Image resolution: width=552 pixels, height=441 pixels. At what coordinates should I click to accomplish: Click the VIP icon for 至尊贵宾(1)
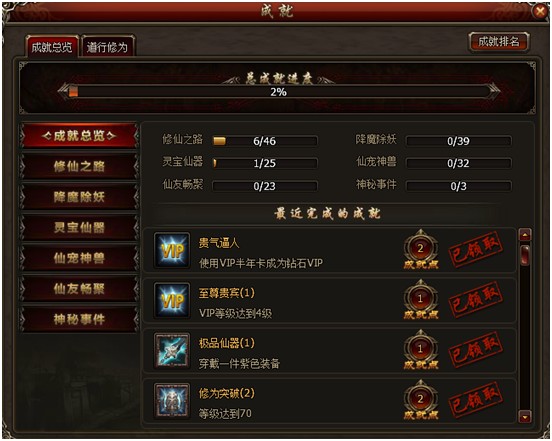tap(172, 300)
